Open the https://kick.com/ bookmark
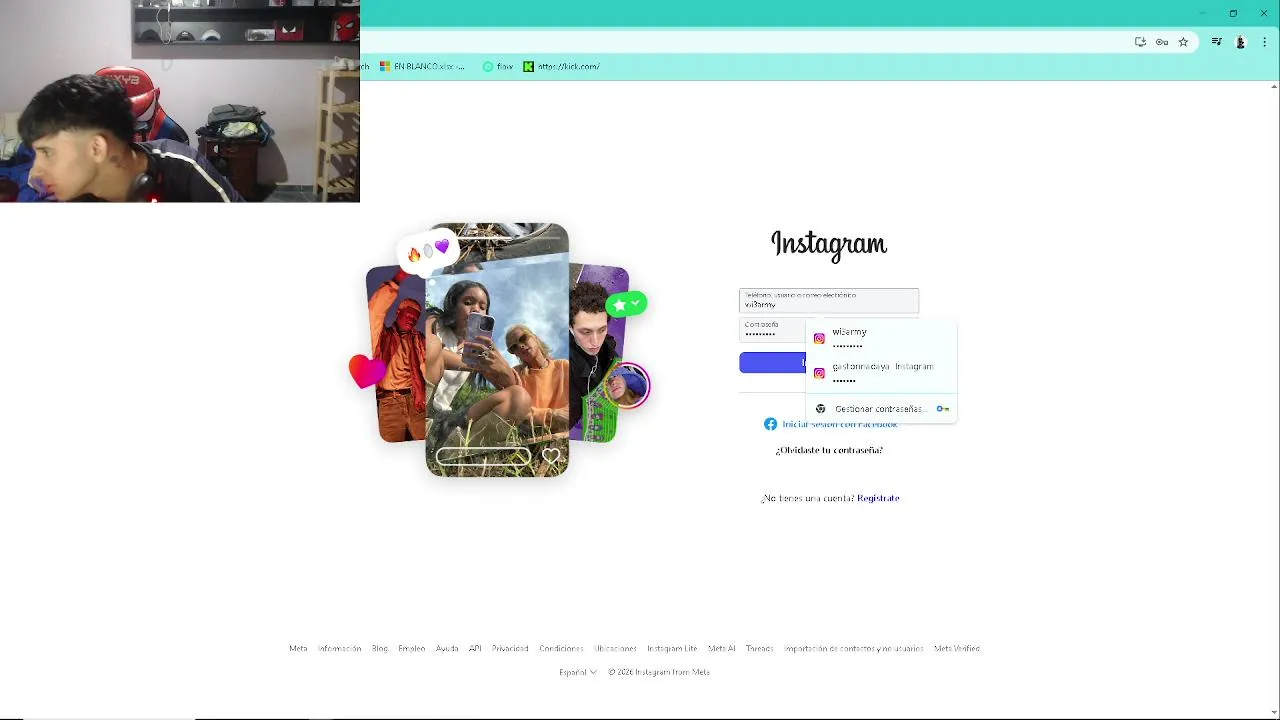Screen dimensions: 1280x720 (562, 66)
